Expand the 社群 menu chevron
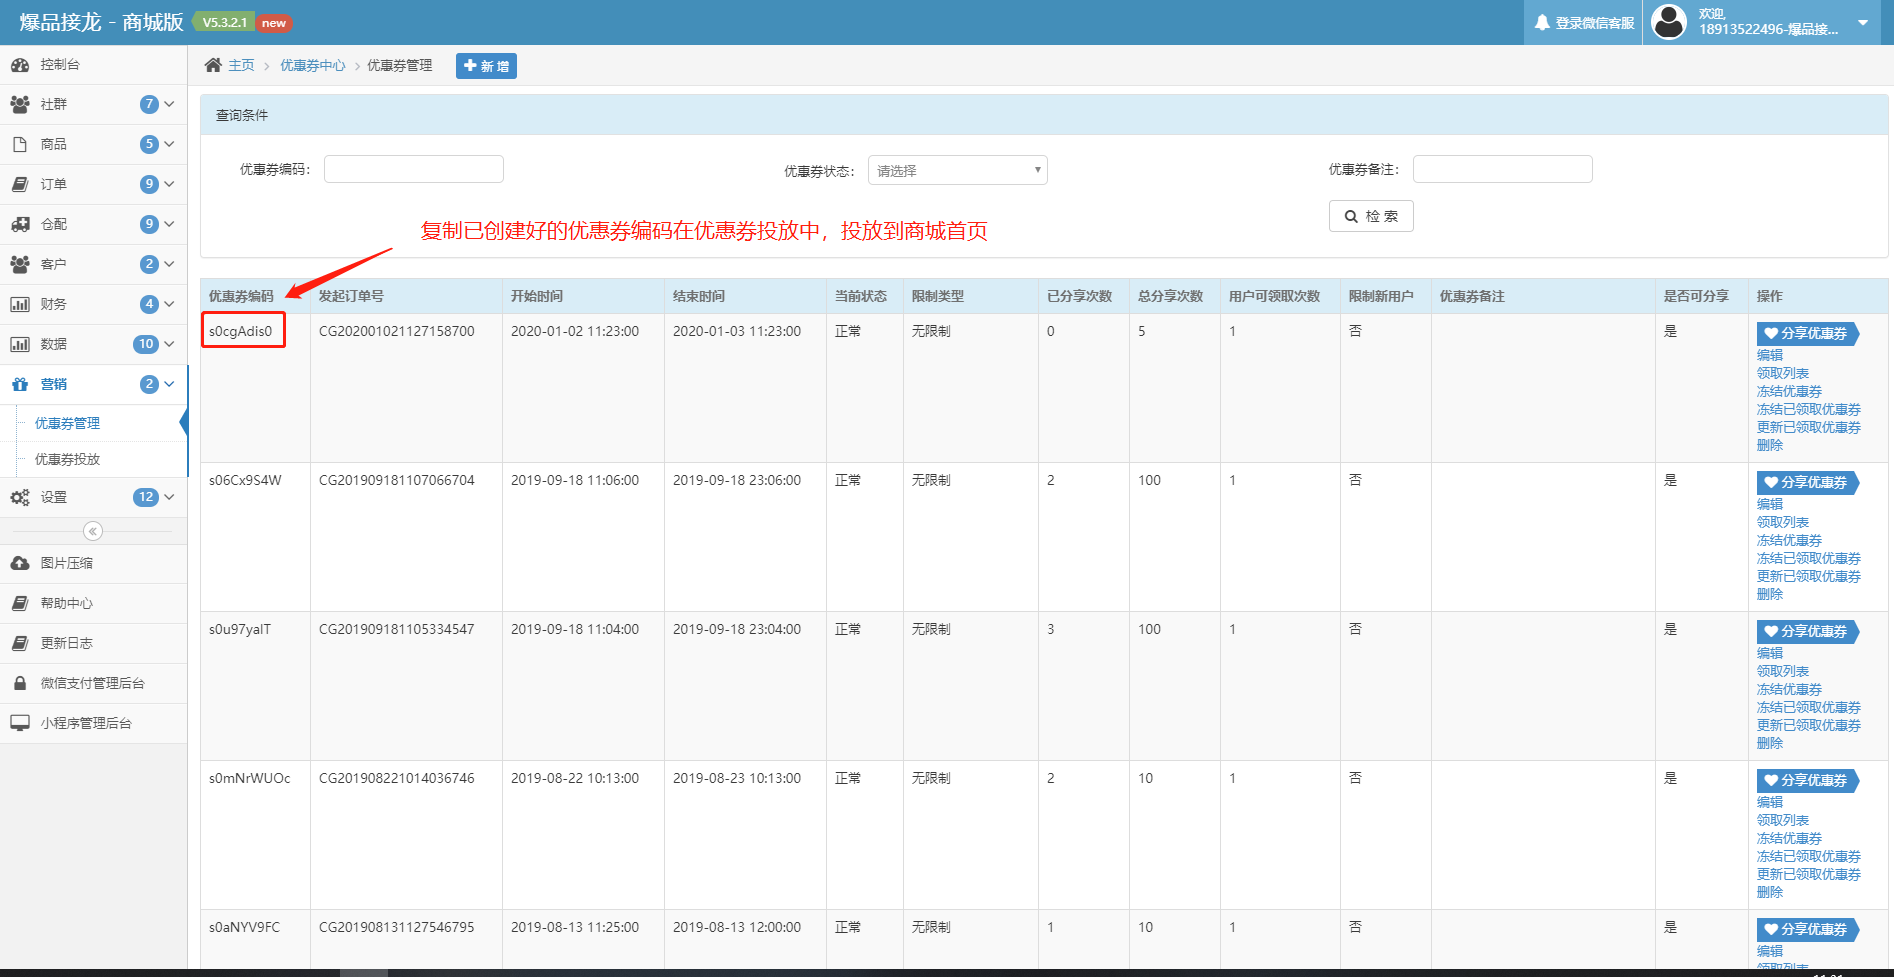The image size is (1894, 977). pos(169,104)
